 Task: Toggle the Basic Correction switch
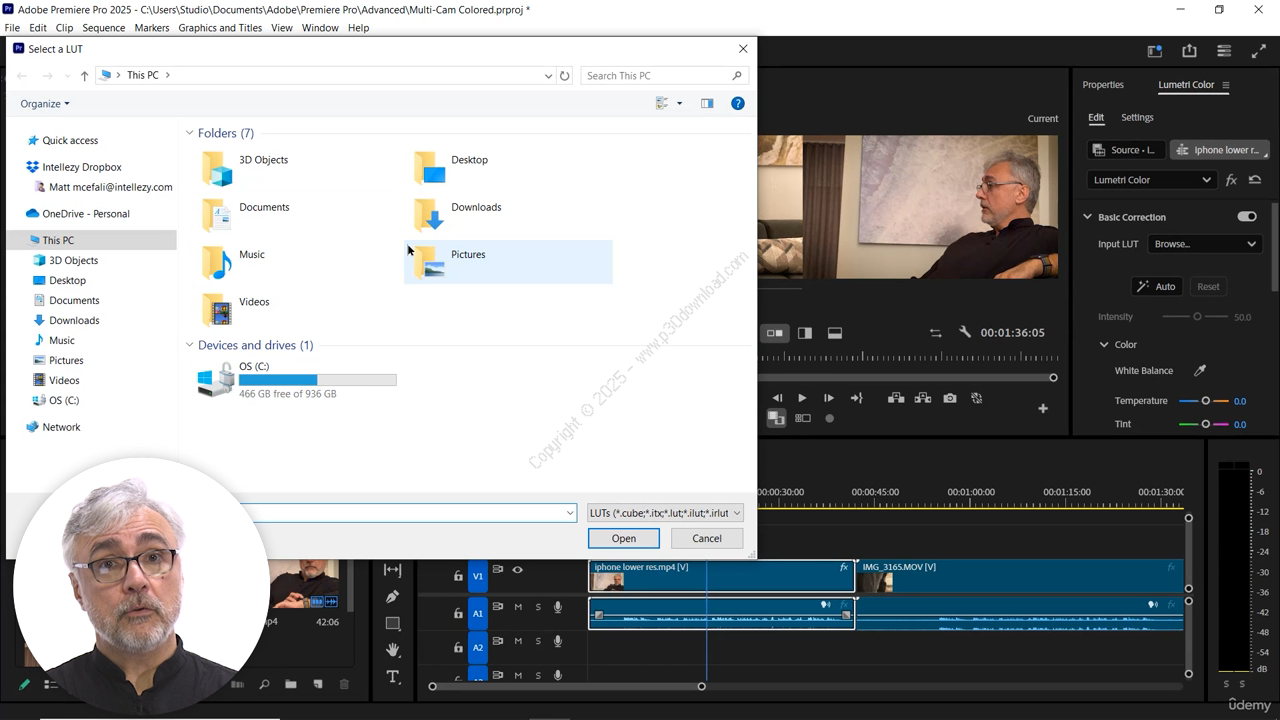pyautogui.click(x=1246, y=217)
